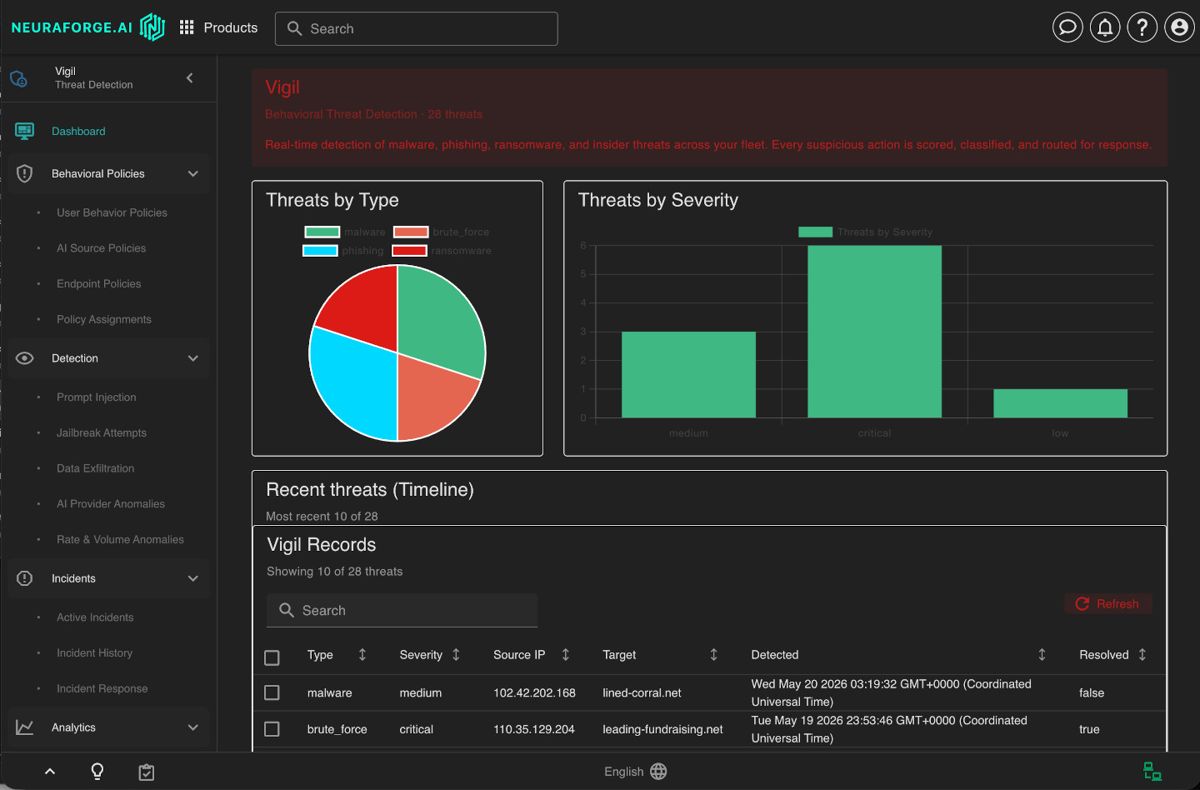Sort by Severity column arrows
Image resolution: width=1200 pixels, height=790 pixels.
(x=456, y=655)
